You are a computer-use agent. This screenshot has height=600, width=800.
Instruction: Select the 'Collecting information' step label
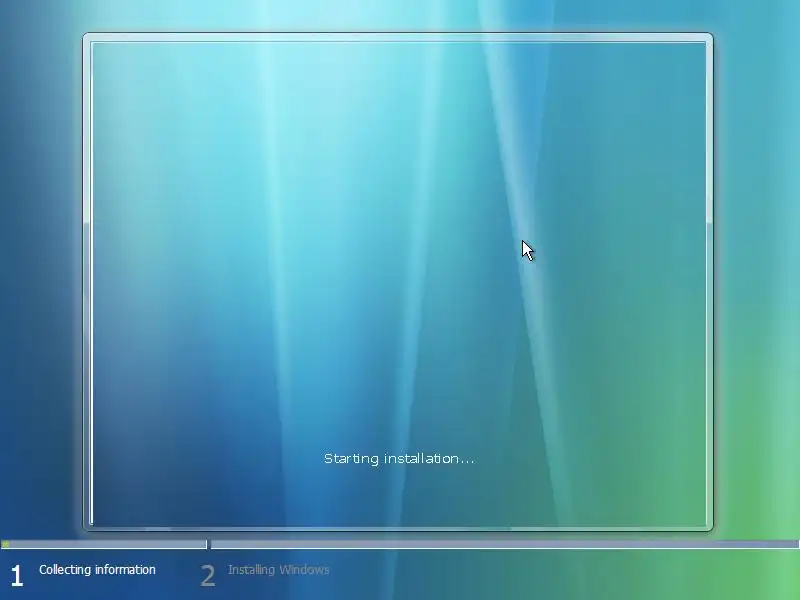[97, 569]
